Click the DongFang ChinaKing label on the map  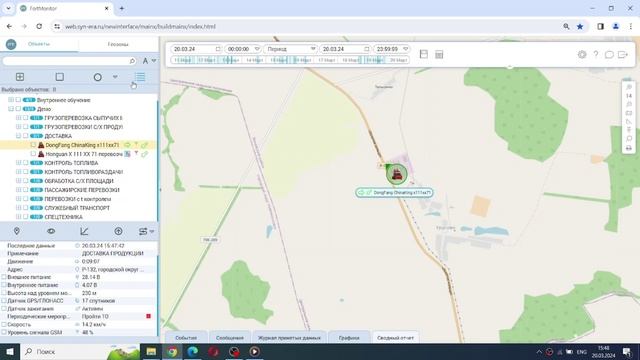pos(394,192)
